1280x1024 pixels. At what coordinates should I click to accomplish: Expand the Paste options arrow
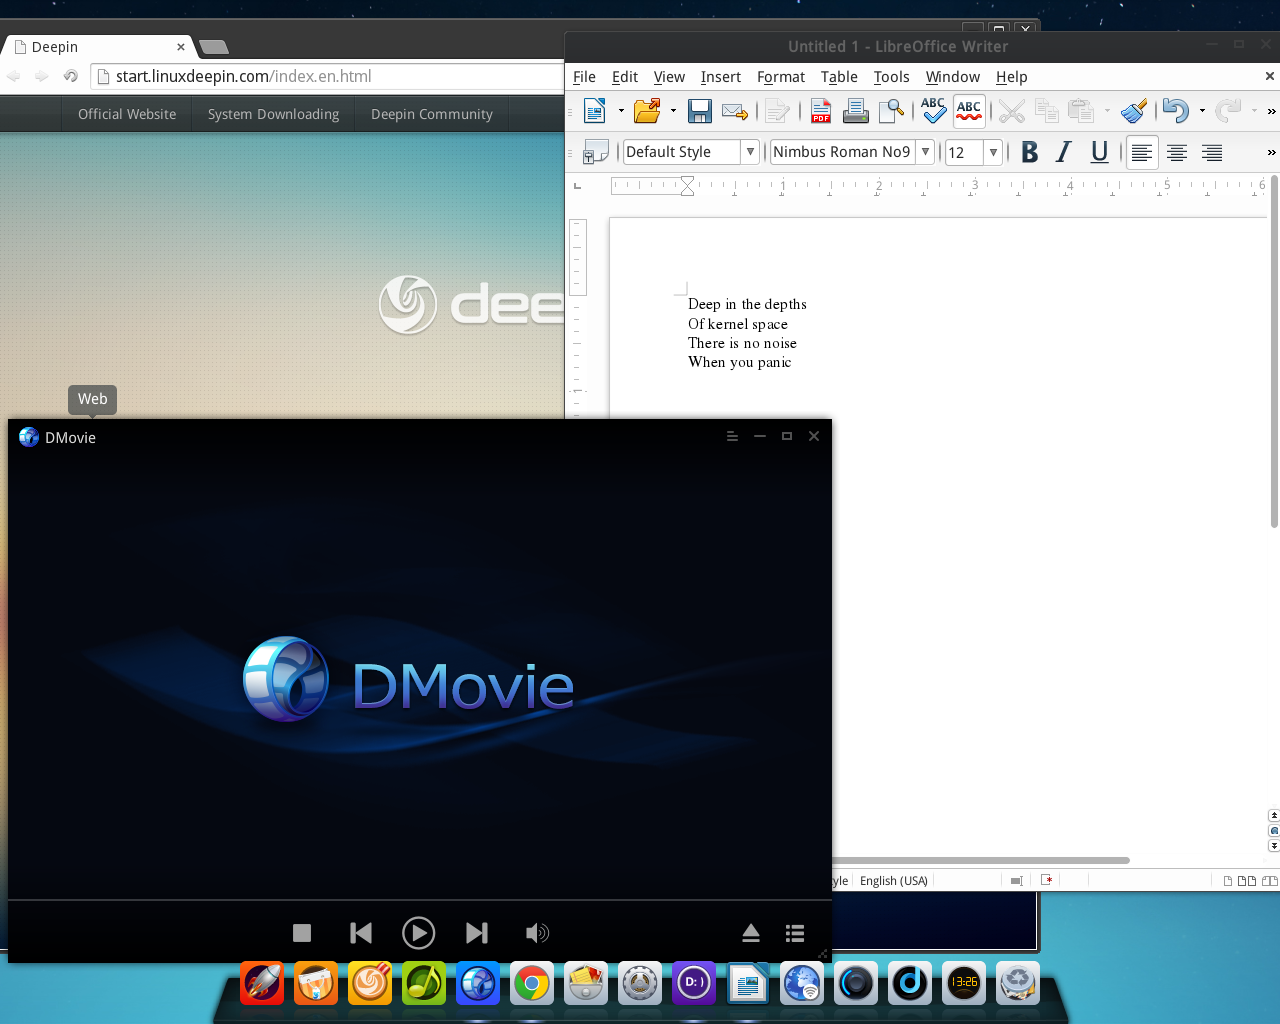1107,111
